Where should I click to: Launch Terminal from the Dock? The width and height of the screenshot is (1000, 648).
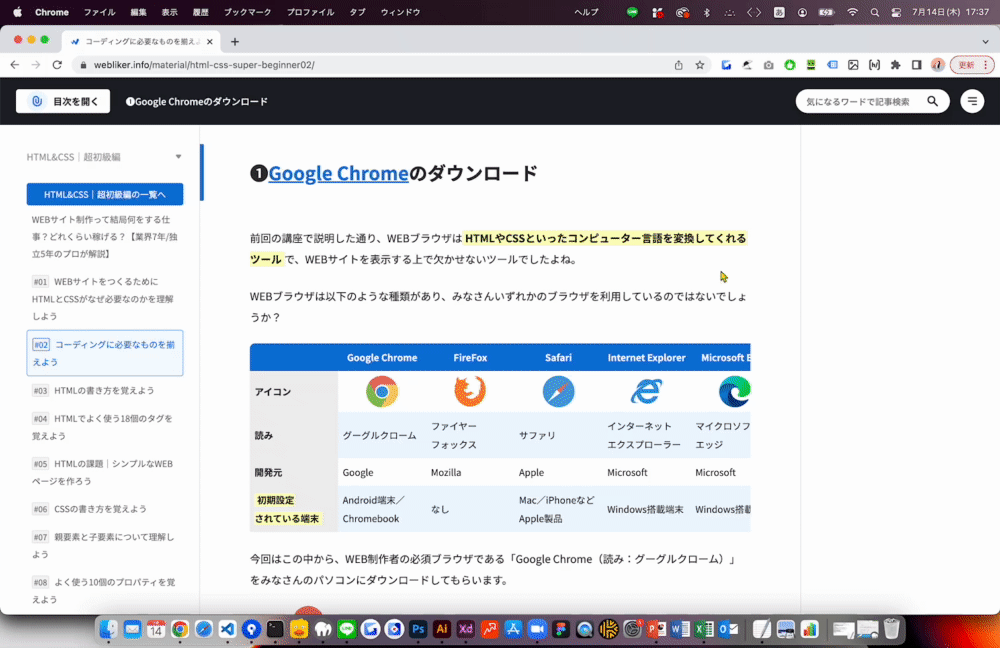(275, 630)
